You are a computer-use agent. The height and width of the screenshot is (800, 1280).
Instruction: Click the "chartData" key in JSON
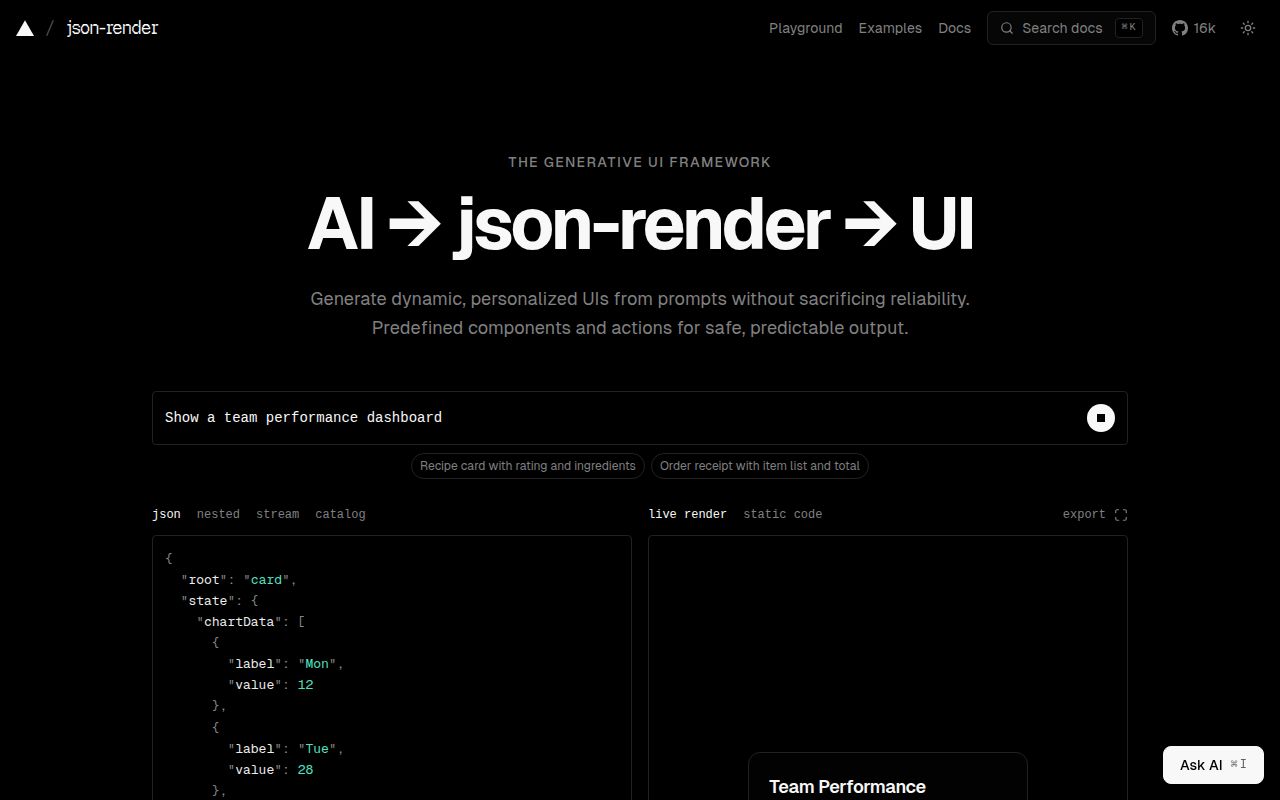tap(239, 622)
